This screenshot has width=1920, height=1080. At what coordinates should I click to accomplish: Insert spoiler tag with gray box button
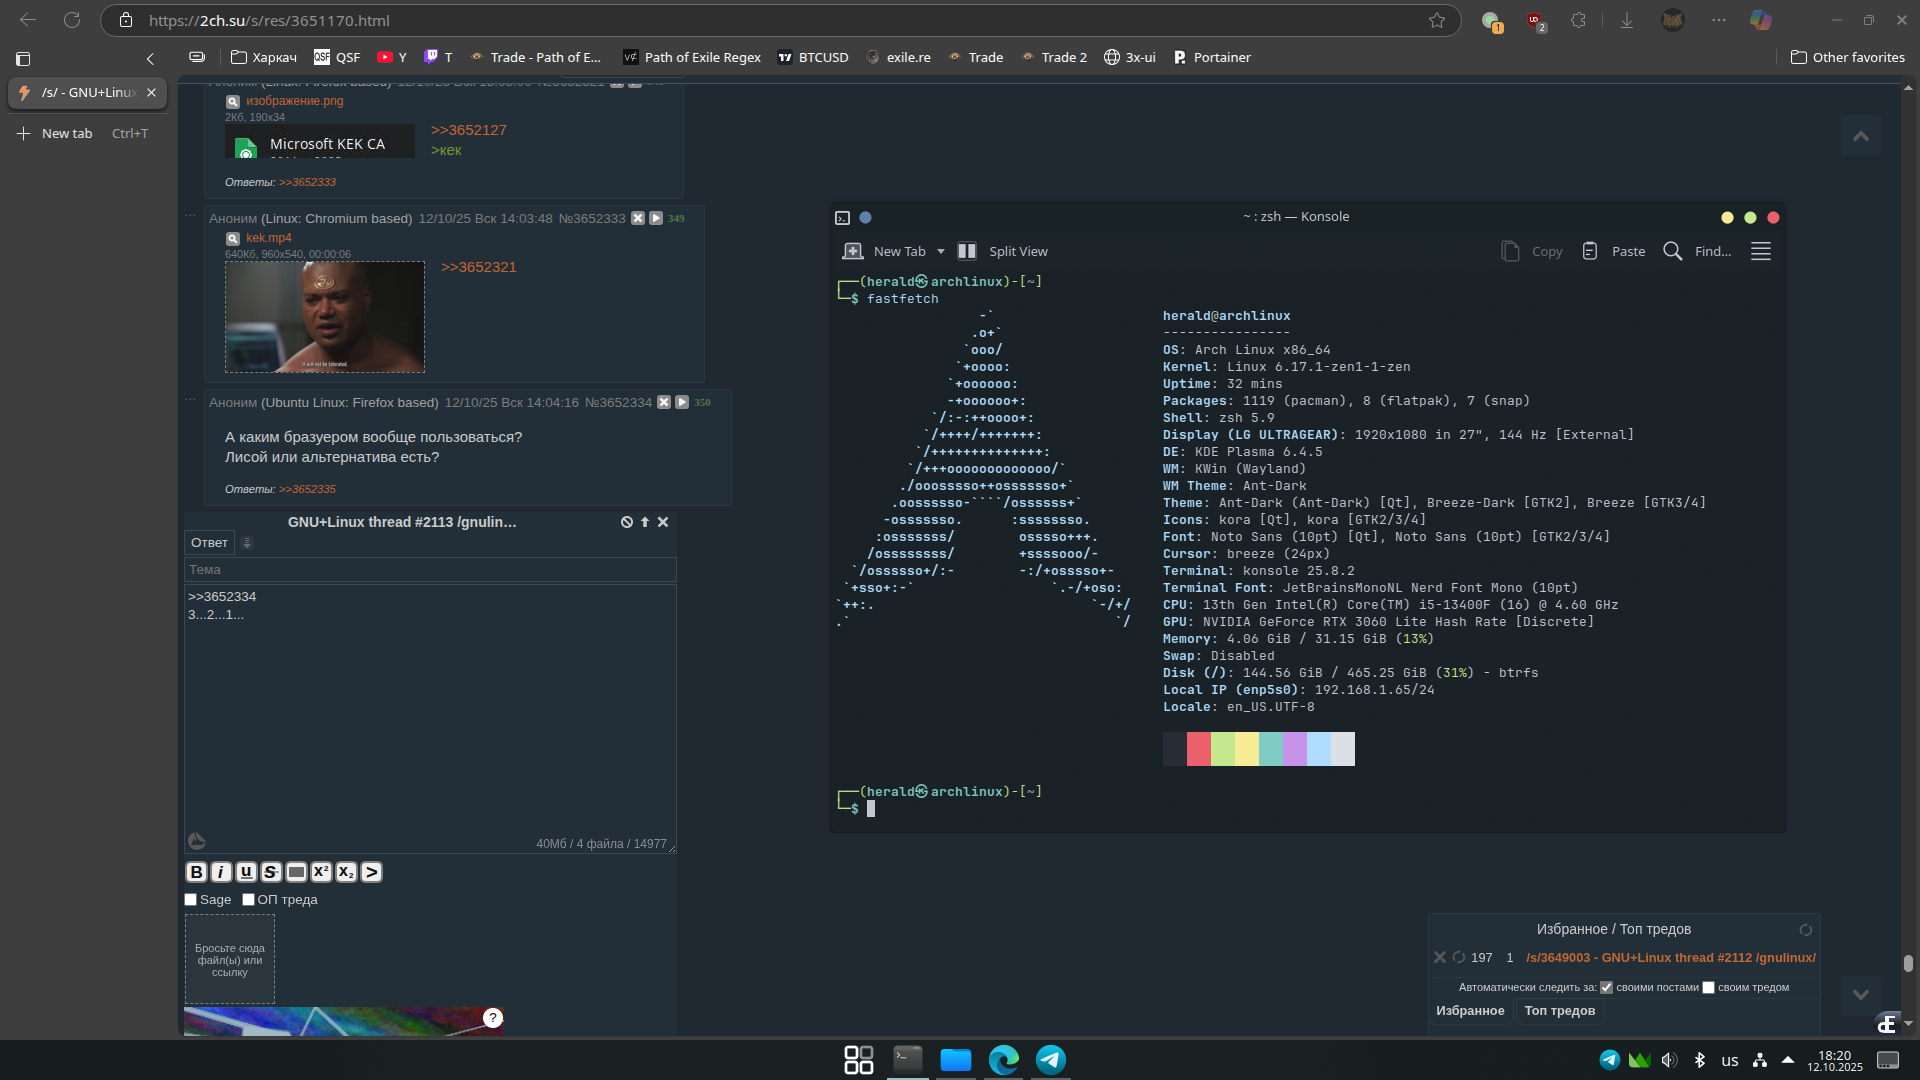coord(296,872)
